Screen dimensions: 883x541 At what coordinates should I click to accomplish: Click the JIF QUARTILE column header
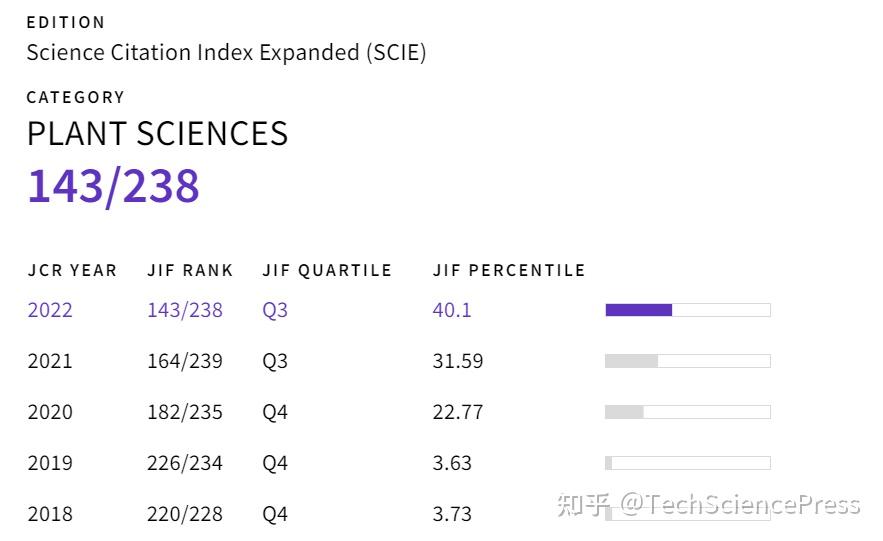click(327, 270)
